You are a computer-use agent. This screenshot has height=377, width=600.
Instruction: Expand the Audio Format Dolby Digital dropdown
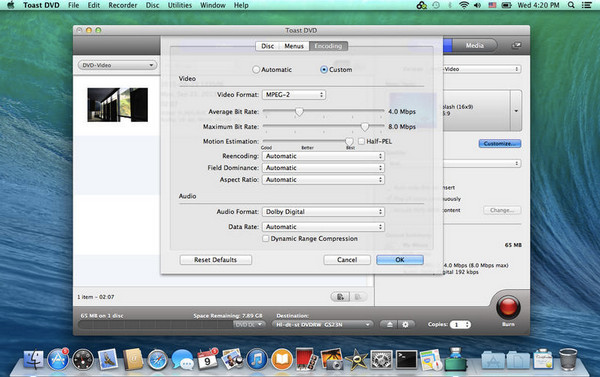tap(323, 212)
